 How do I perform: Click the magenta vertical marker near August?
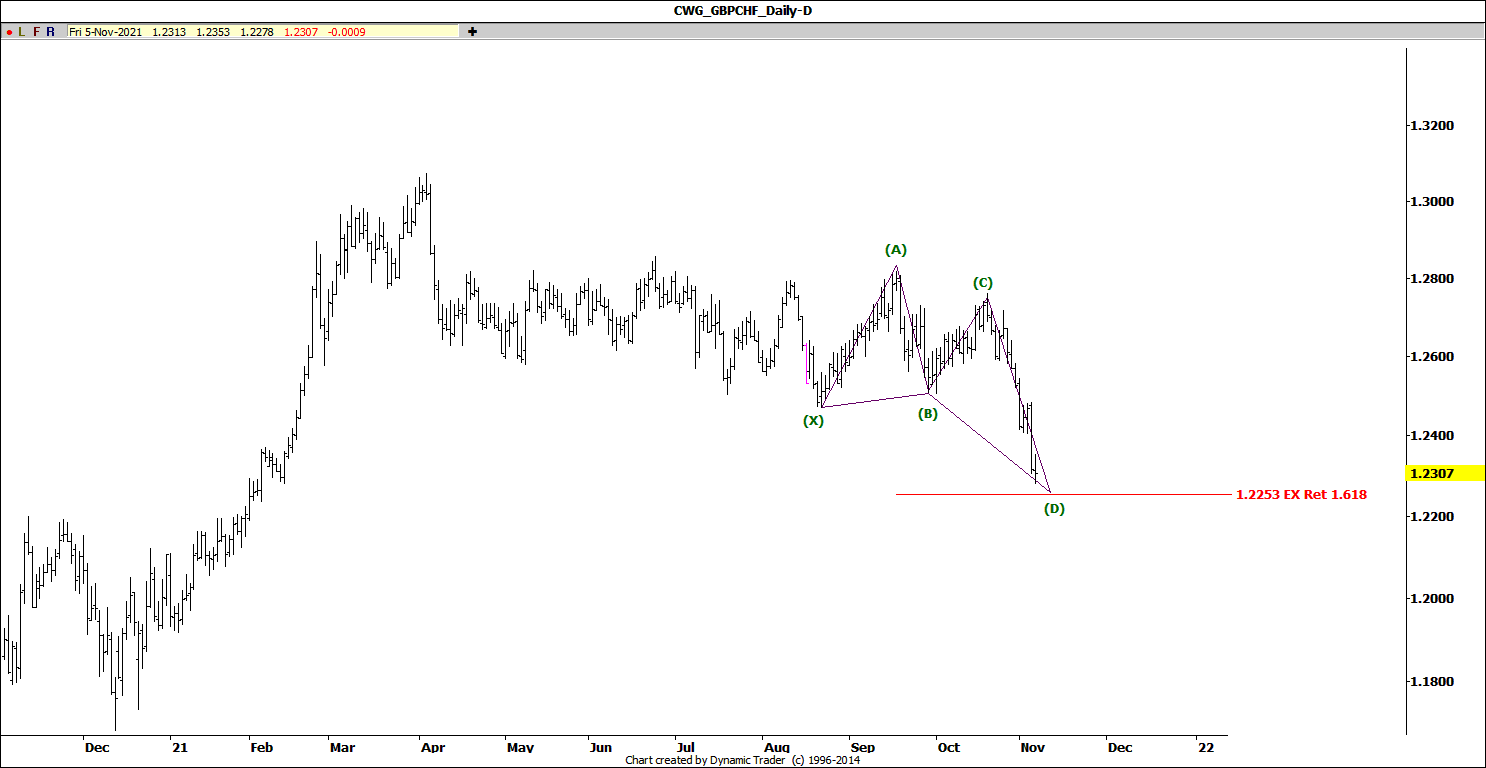click(x=806, y=361)
